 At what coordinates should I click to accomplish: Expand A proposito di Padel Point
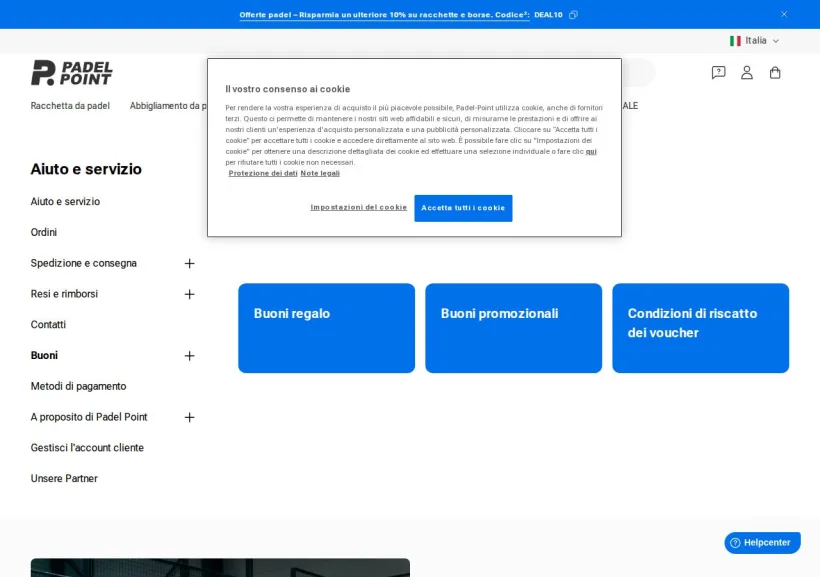pyautogui.click(x=189, y=417)
